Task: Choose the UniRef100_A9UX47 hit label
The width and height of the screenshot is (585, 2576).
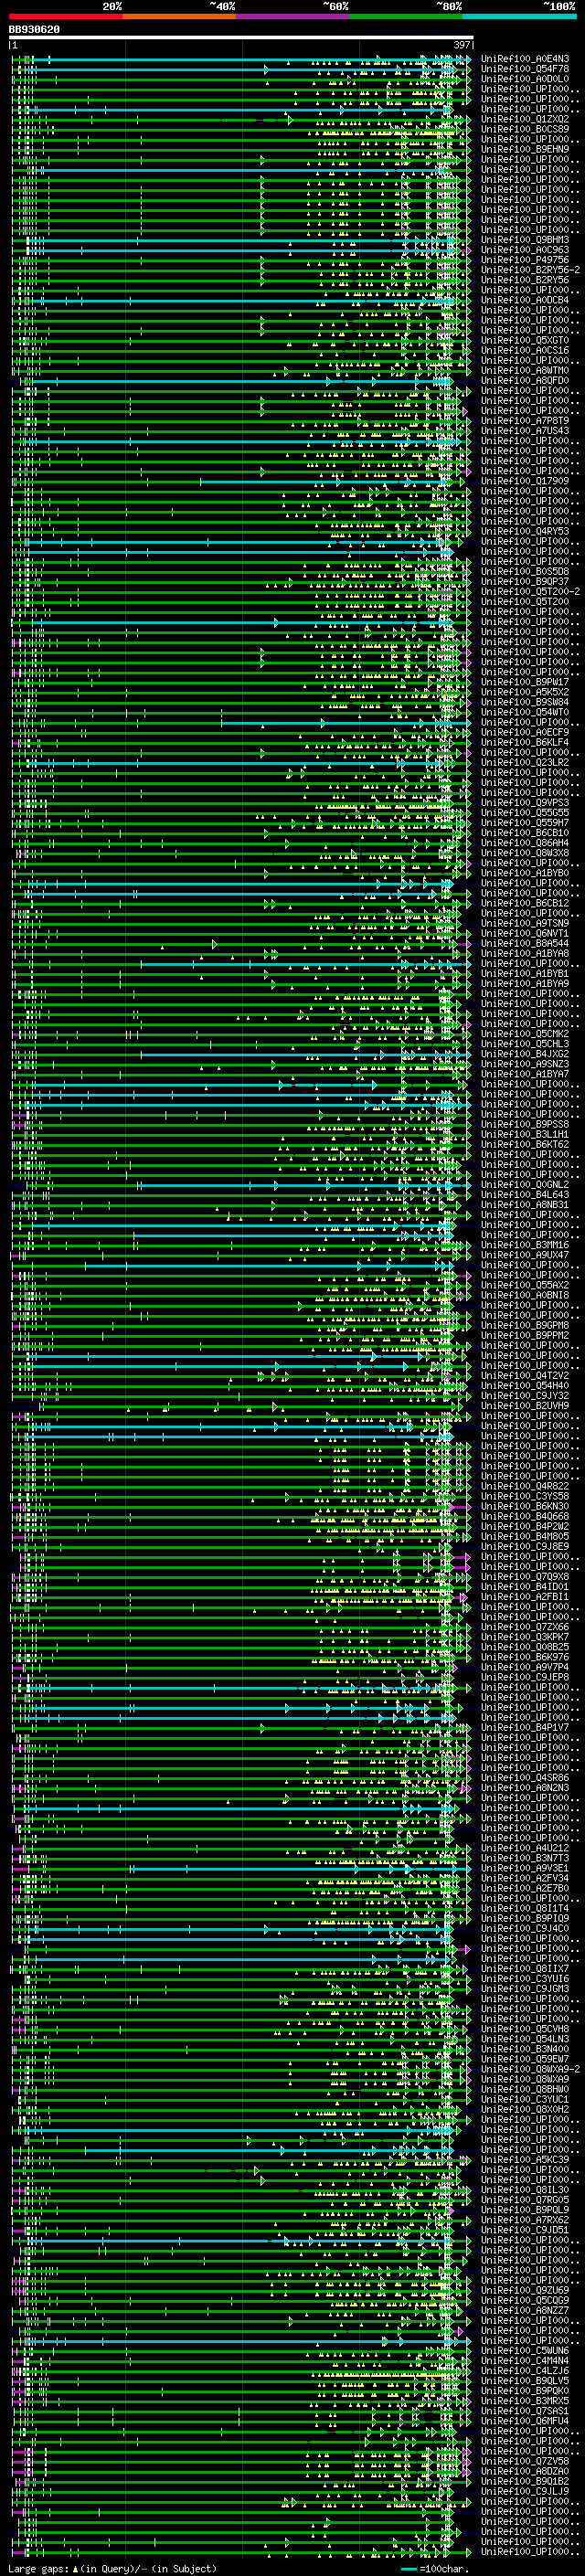Action: click(524, 1255)
